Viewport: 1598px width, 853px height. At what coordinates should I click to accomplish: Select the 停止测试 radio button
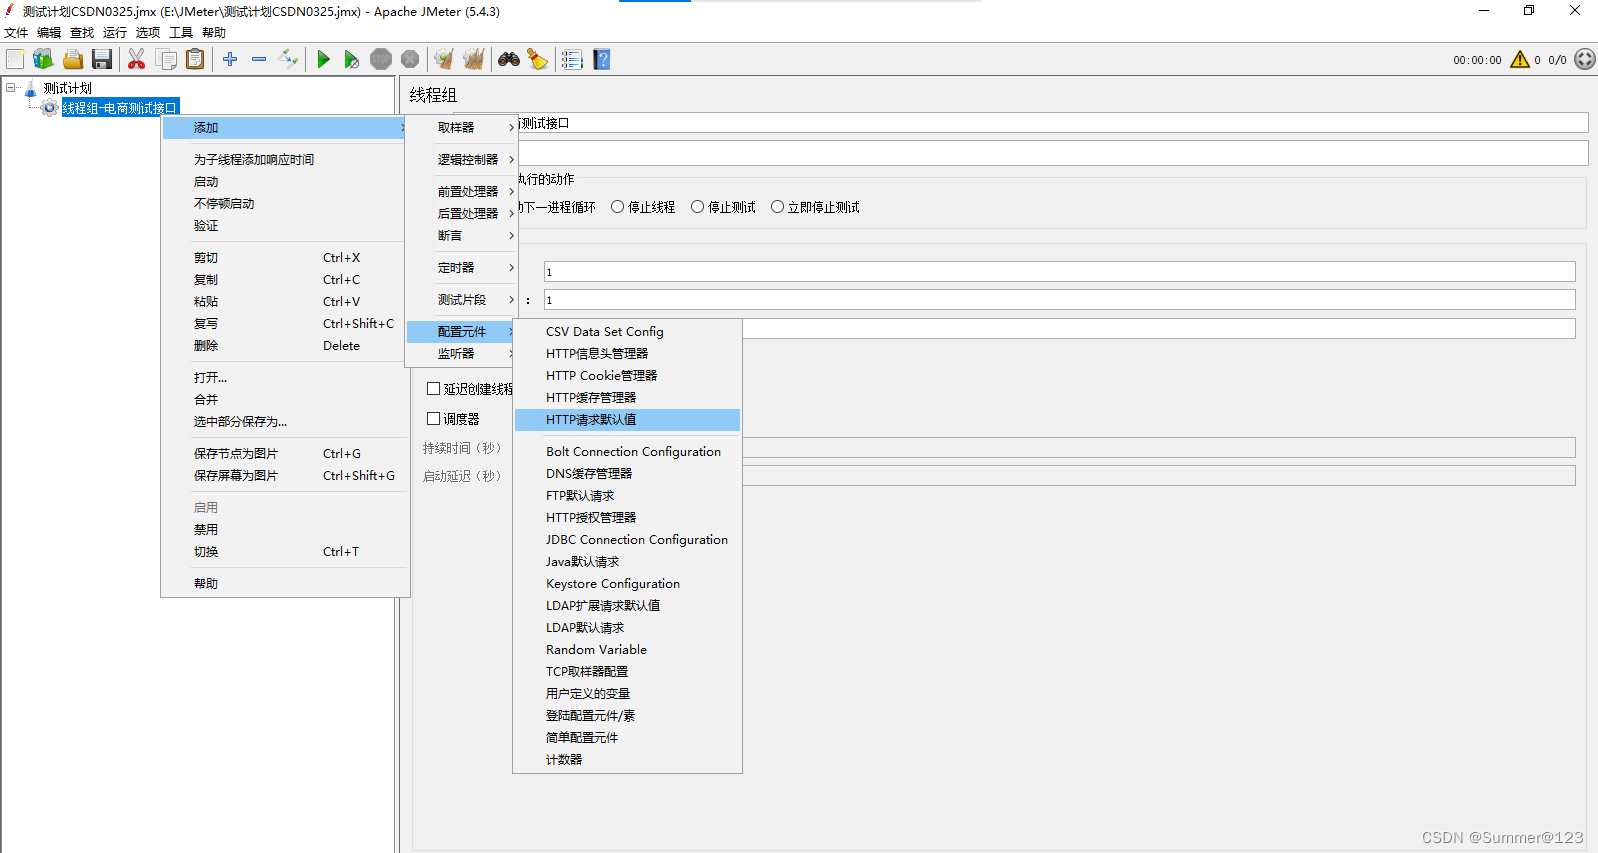coord(697,207)
